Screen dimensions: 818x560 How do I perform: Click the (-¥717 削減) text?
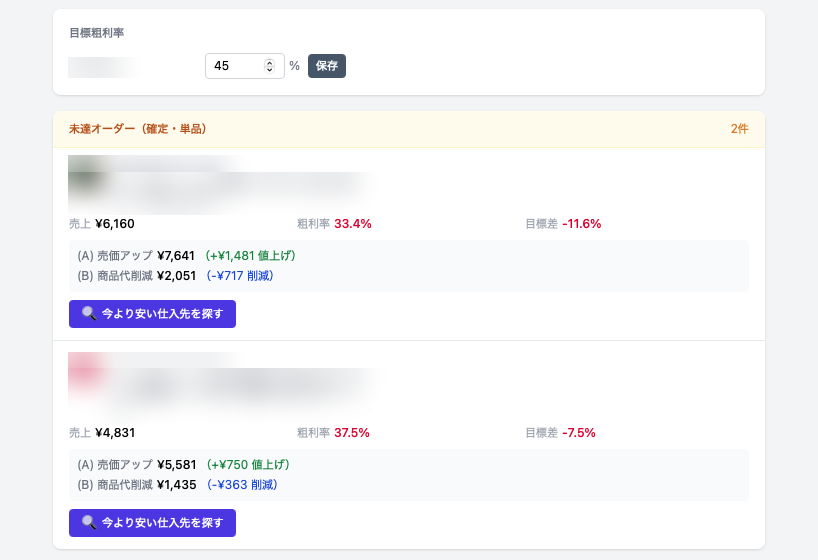240,276
